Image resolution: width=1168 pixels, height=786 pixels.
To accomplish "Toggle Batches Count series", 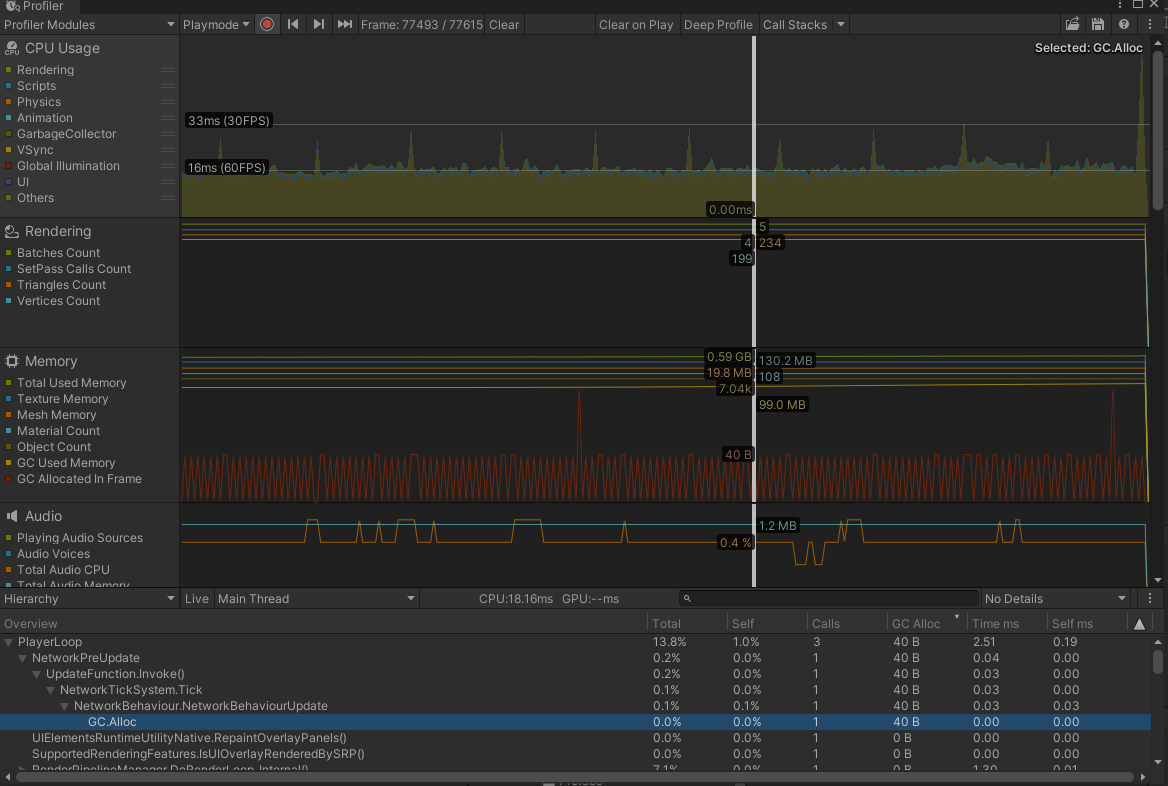I will (8, 253).
